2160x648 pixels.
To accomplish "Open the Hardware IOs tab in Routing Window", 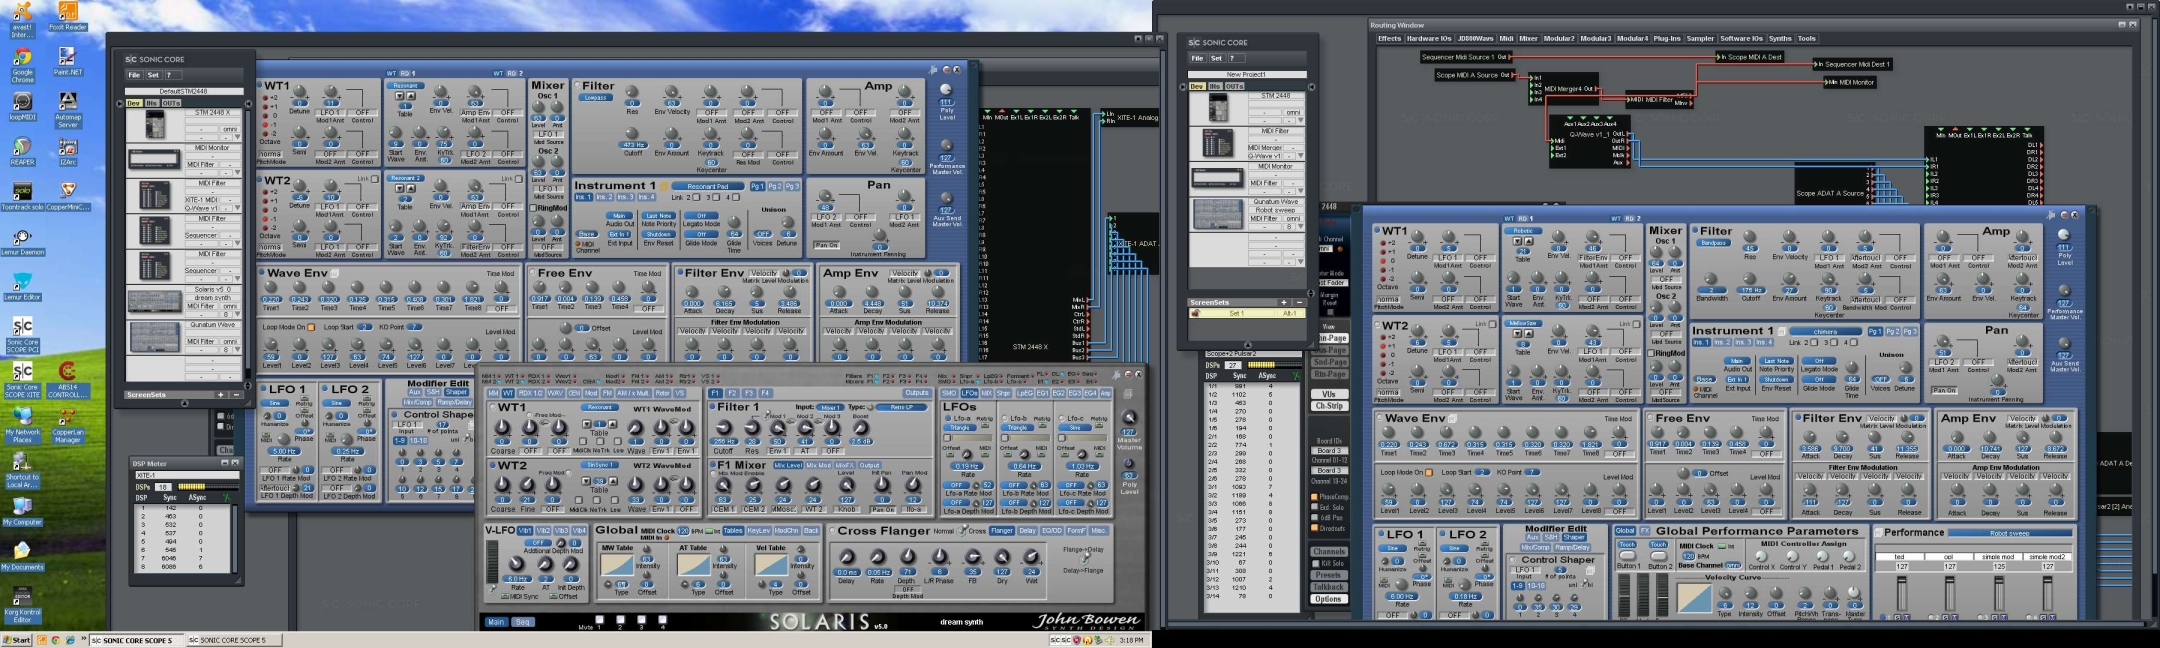I will [x=1429, y=38].
